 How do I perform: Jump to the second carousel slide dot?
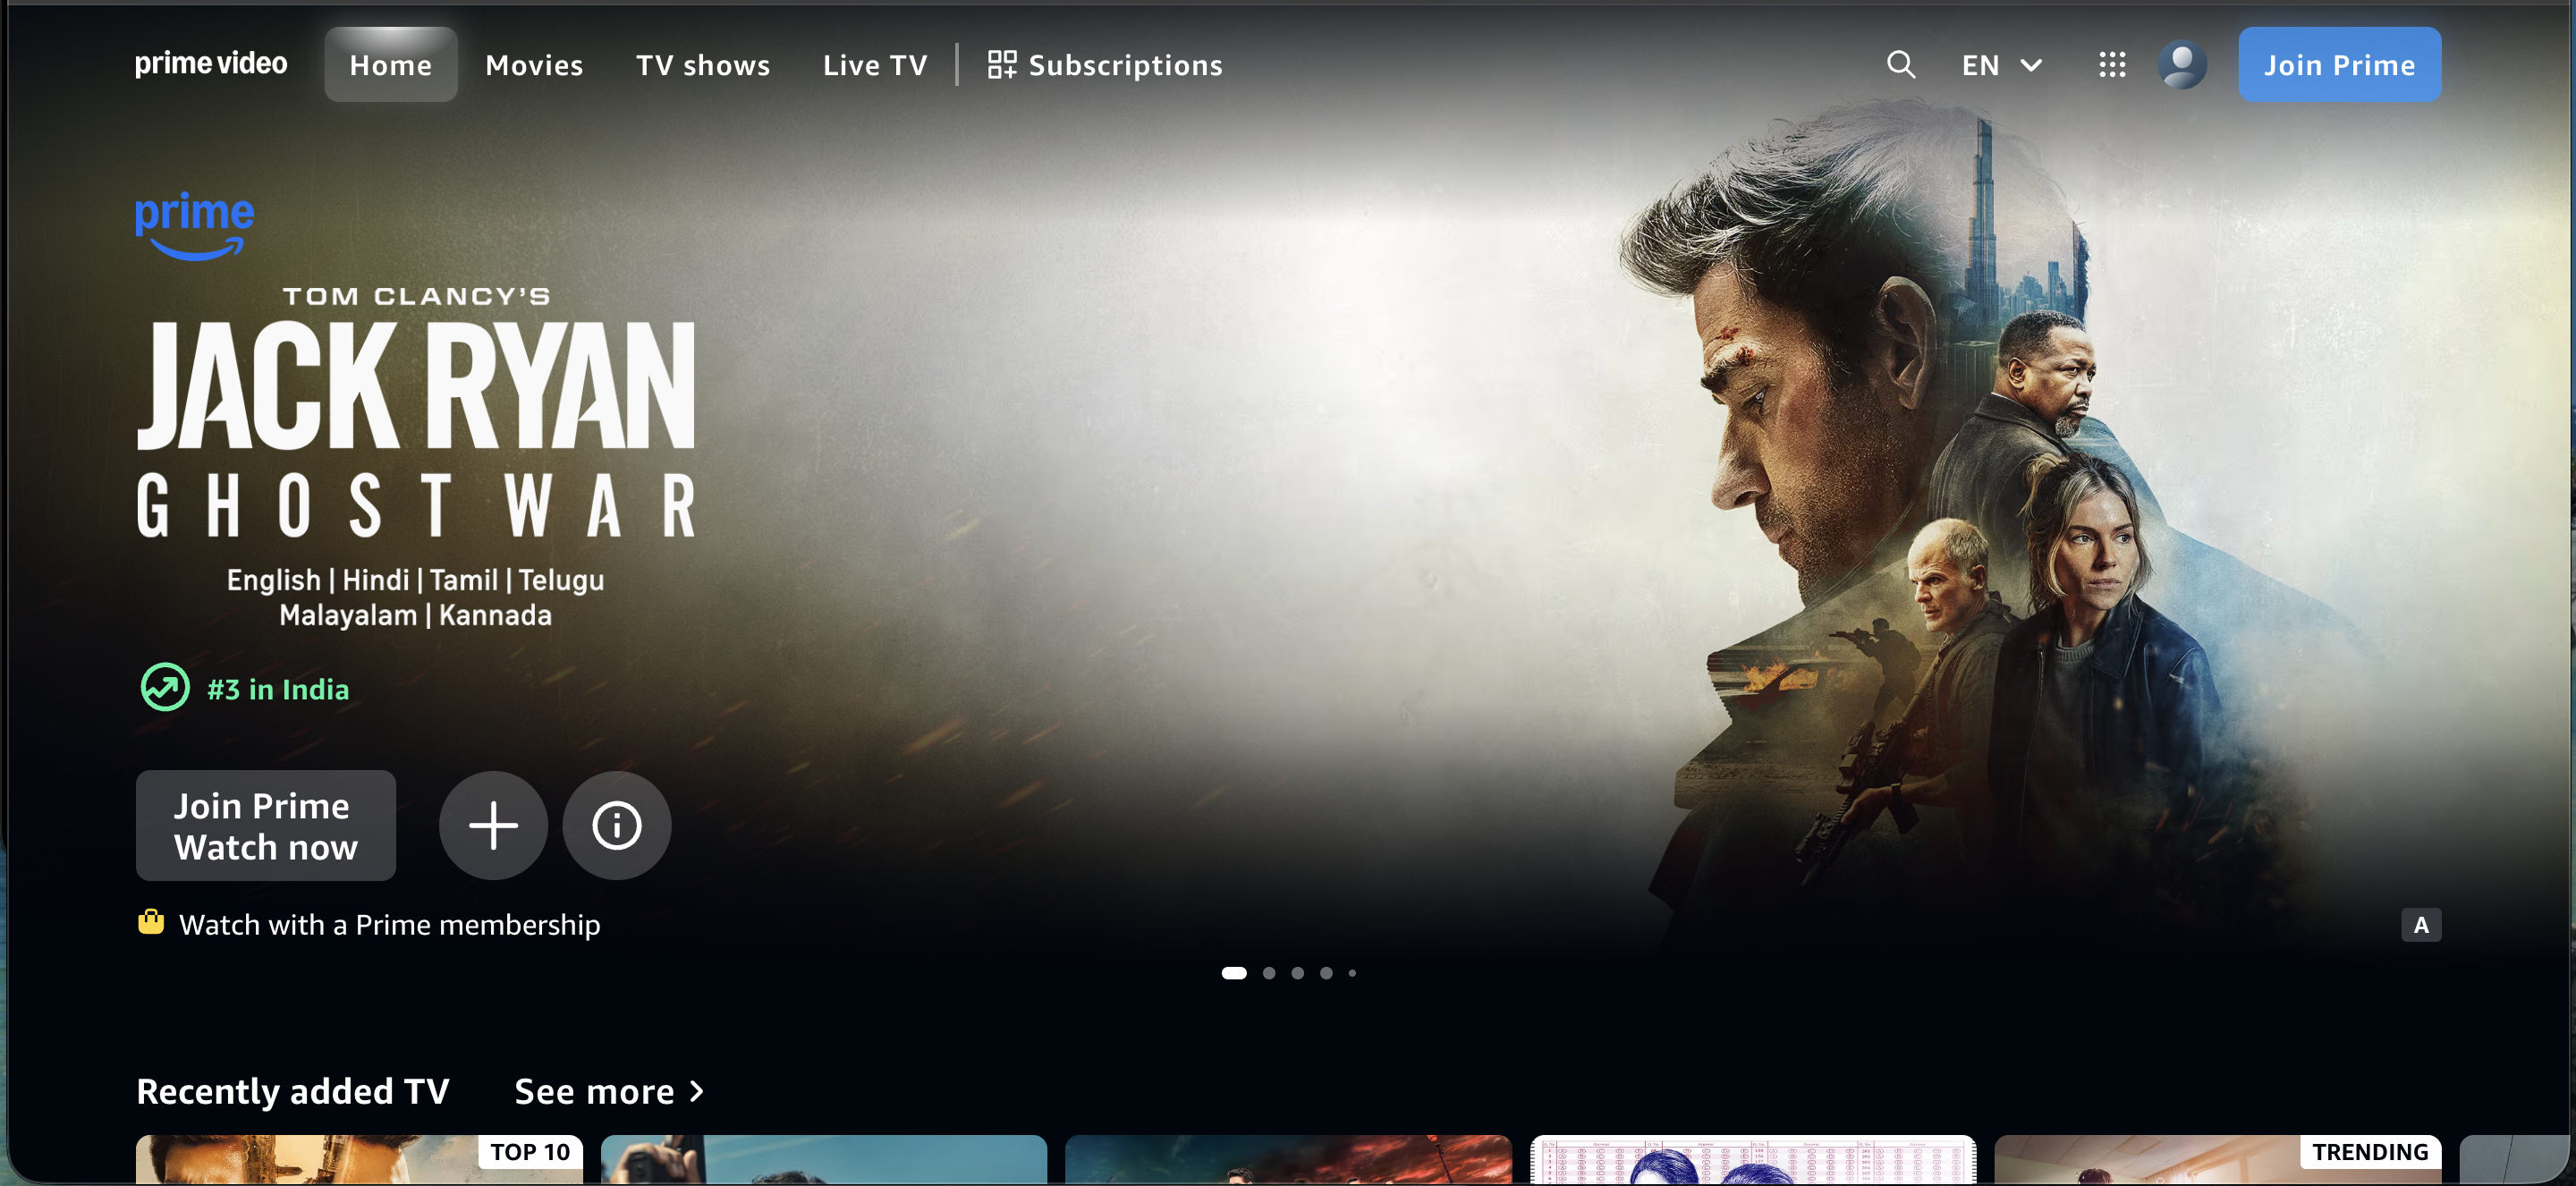click(1269, 973)
